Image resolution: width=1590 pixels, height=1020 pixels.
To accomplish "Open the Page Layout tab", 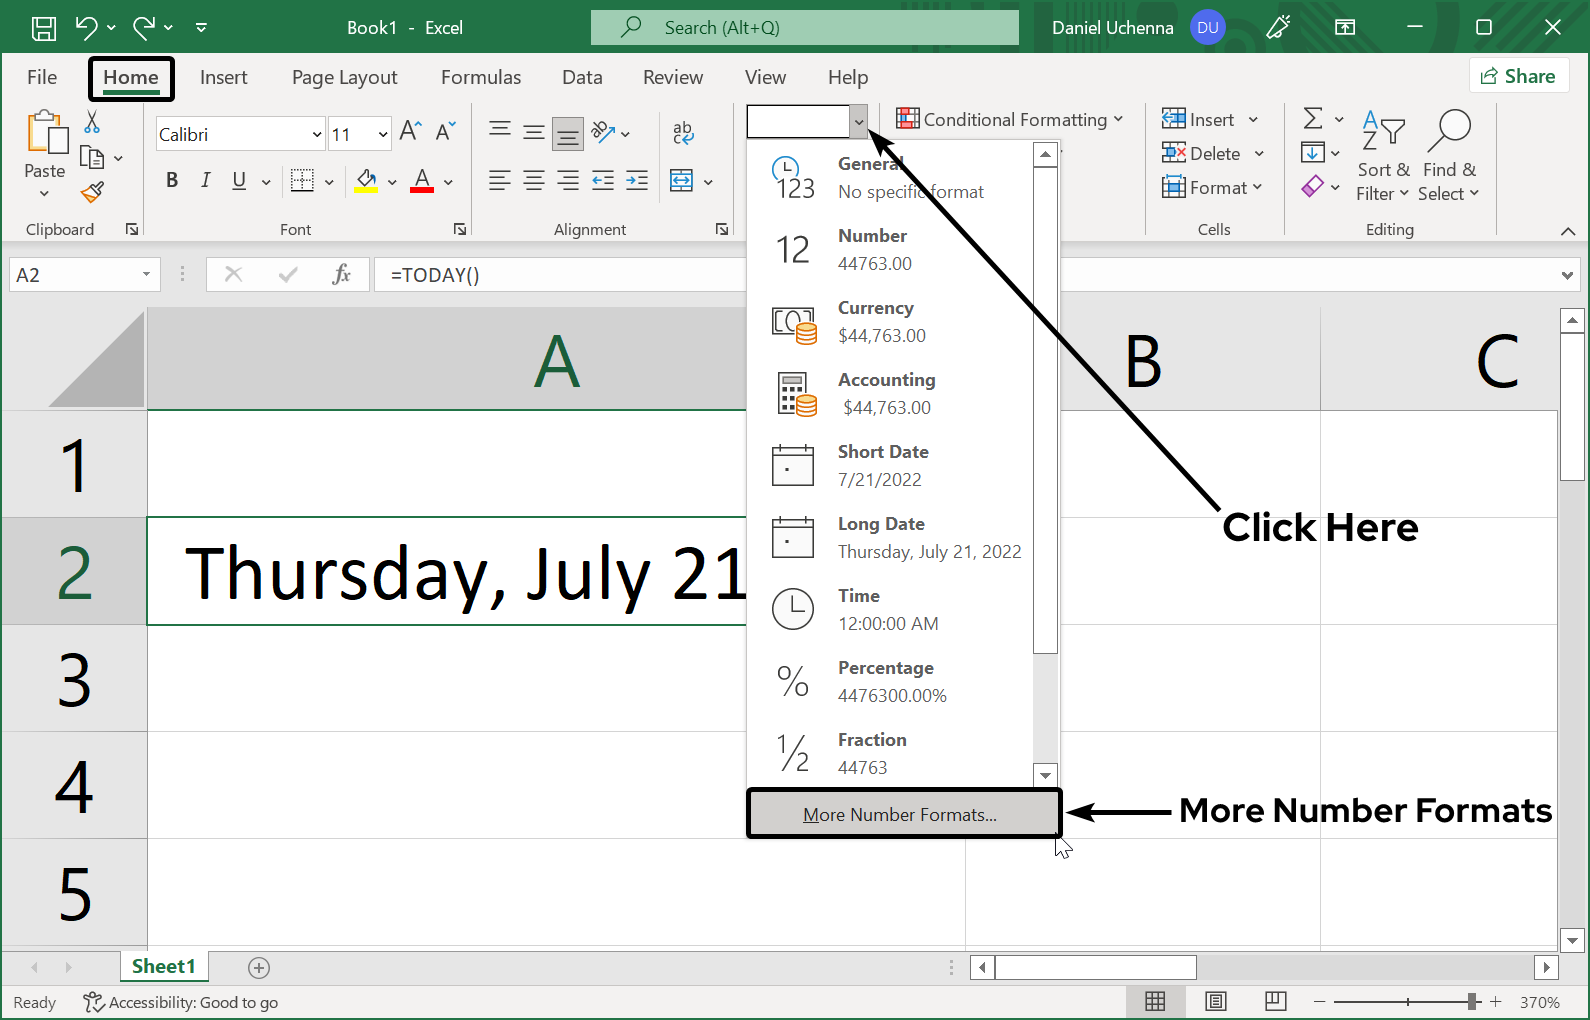I will click(x=344, y=78).
